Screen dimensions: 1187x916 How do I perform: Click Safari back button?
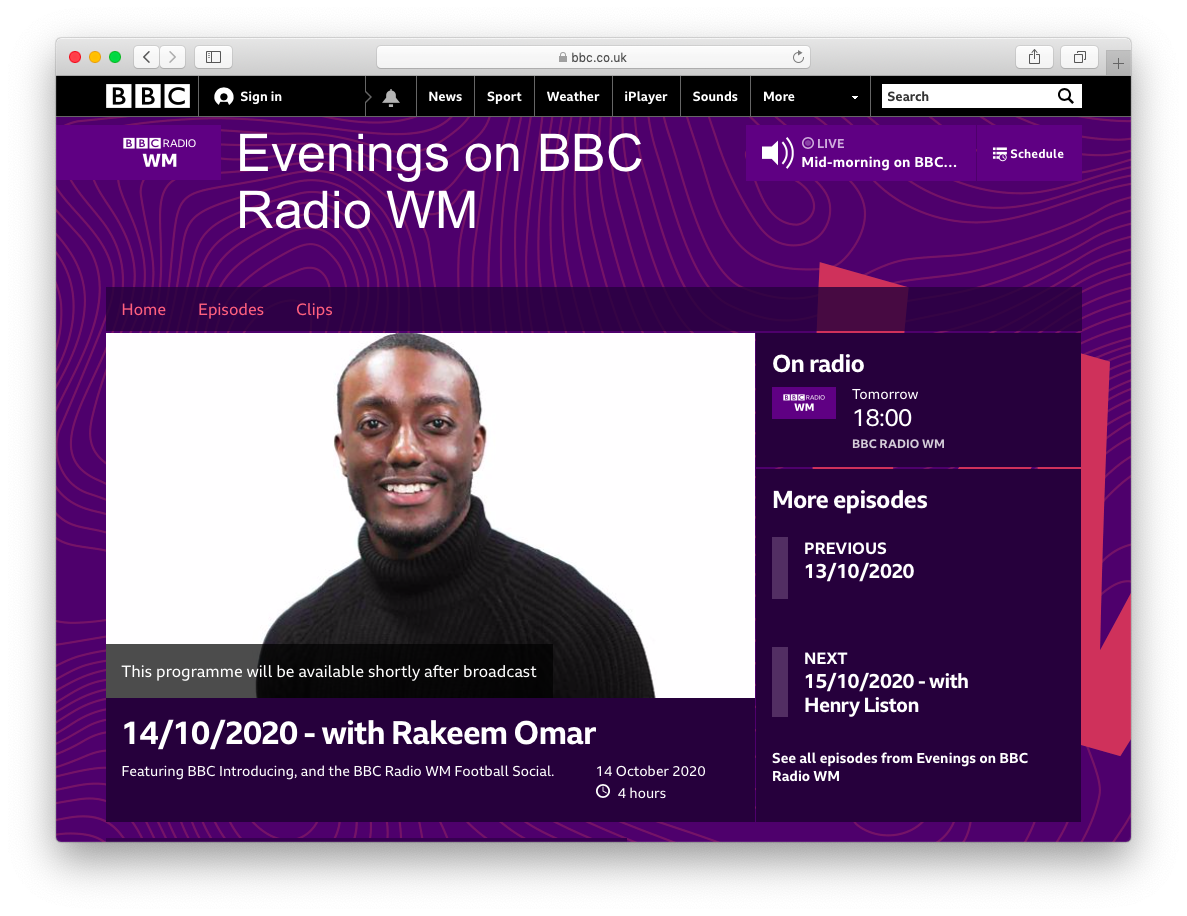pos(147,57)
